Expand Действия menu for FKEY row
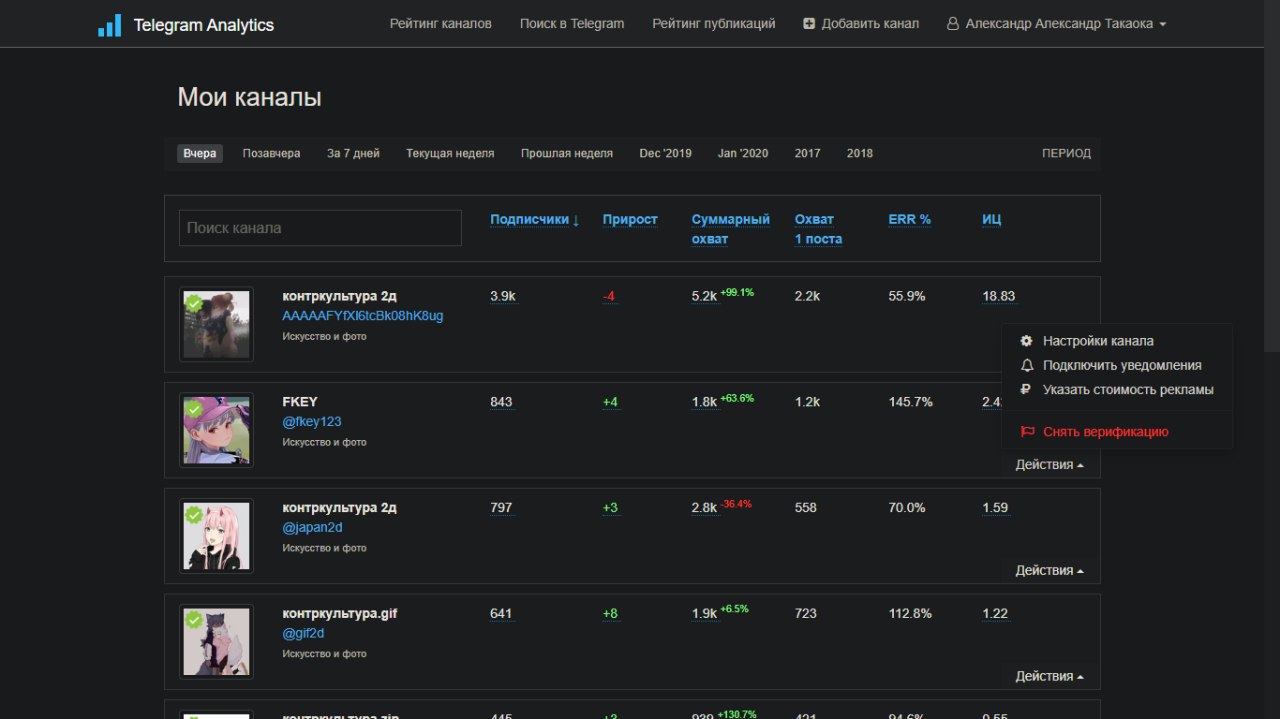 [1050, 465]
